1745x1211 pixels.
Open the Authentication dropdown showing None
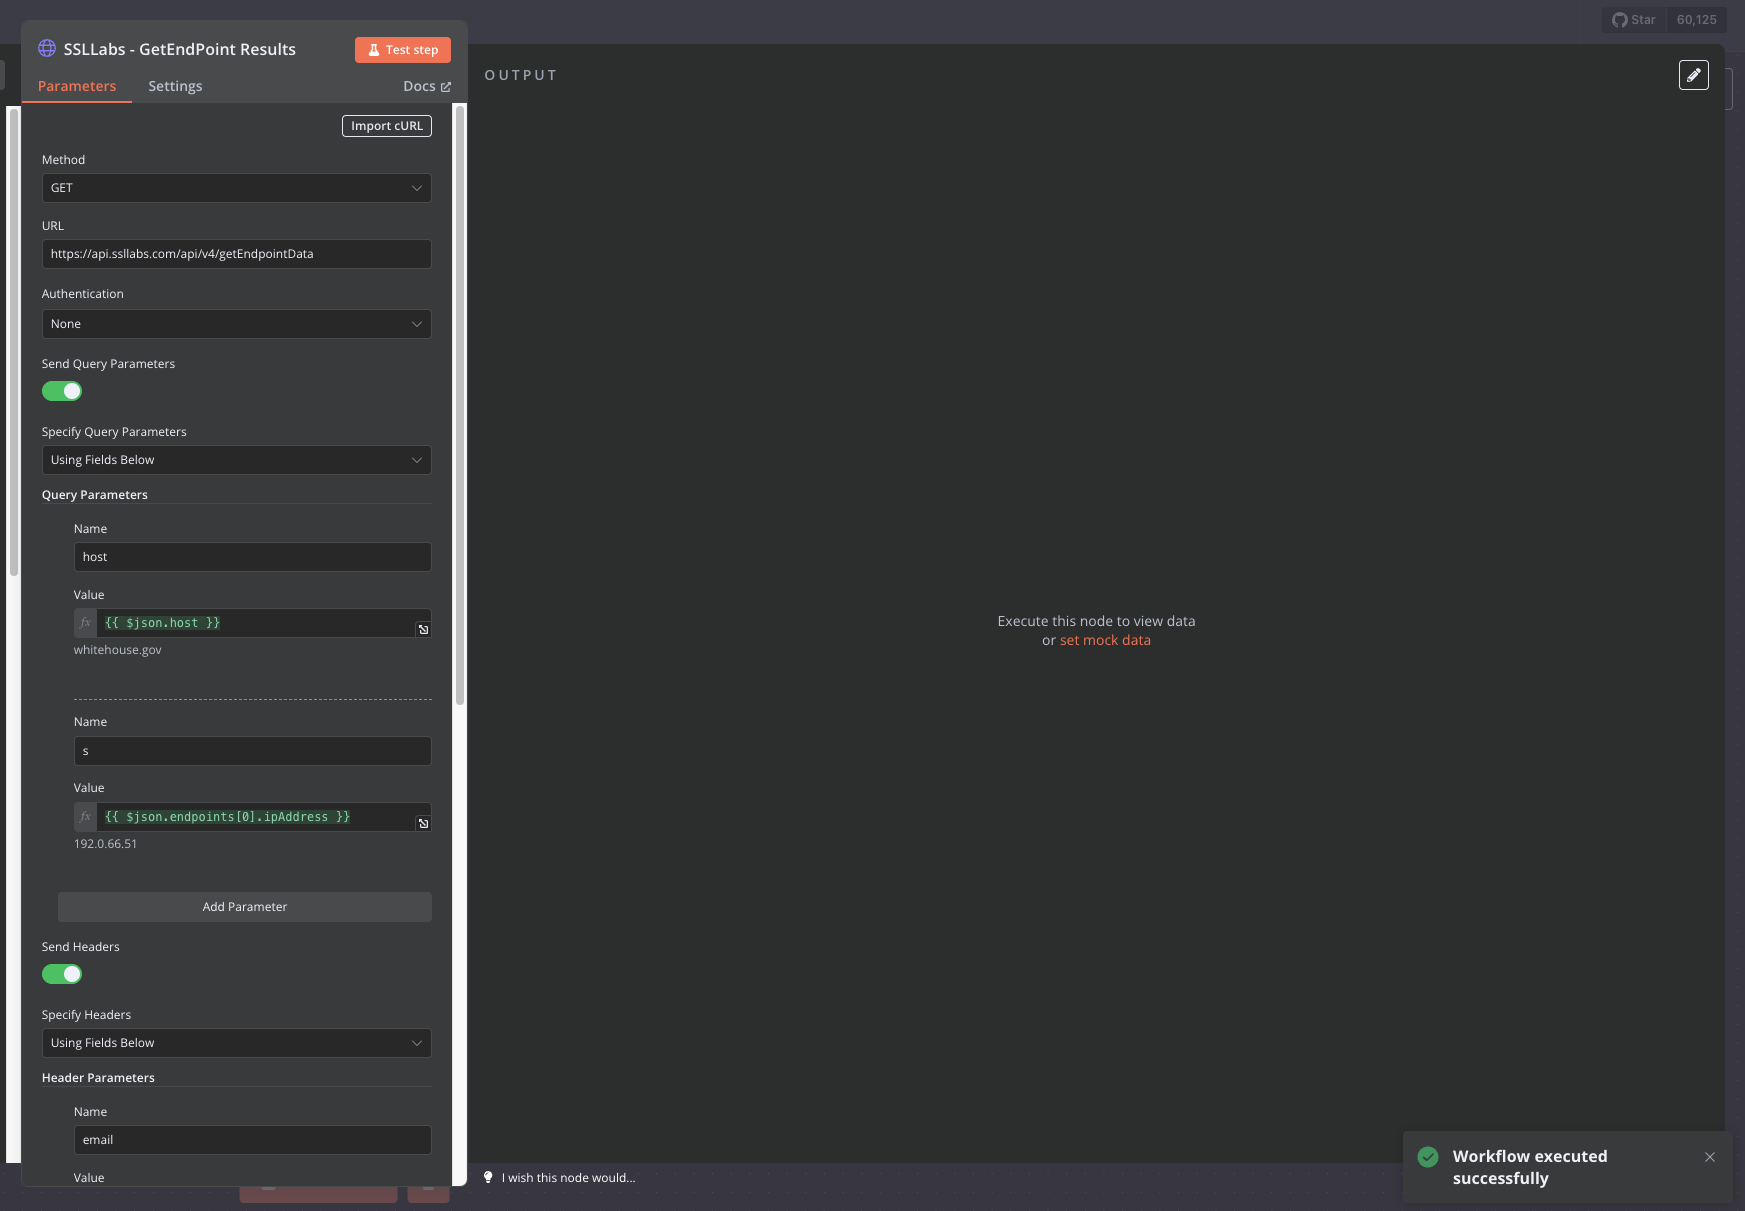(237, 324)
